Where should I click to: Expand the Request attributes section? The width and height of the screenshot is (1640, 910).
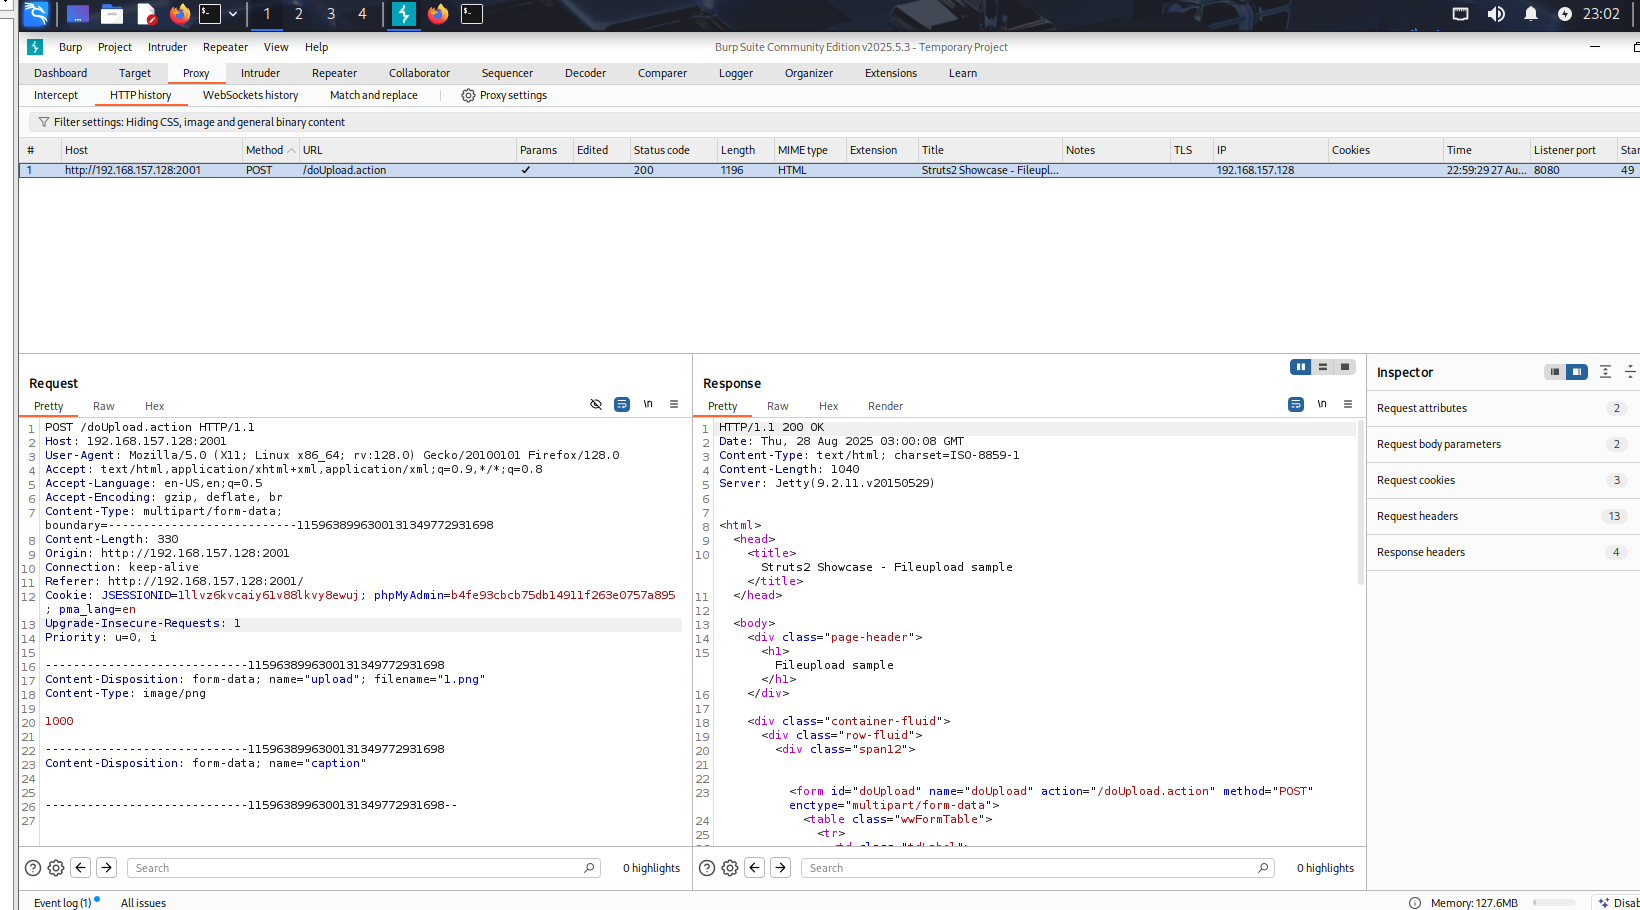click(x=1503, y=408)
